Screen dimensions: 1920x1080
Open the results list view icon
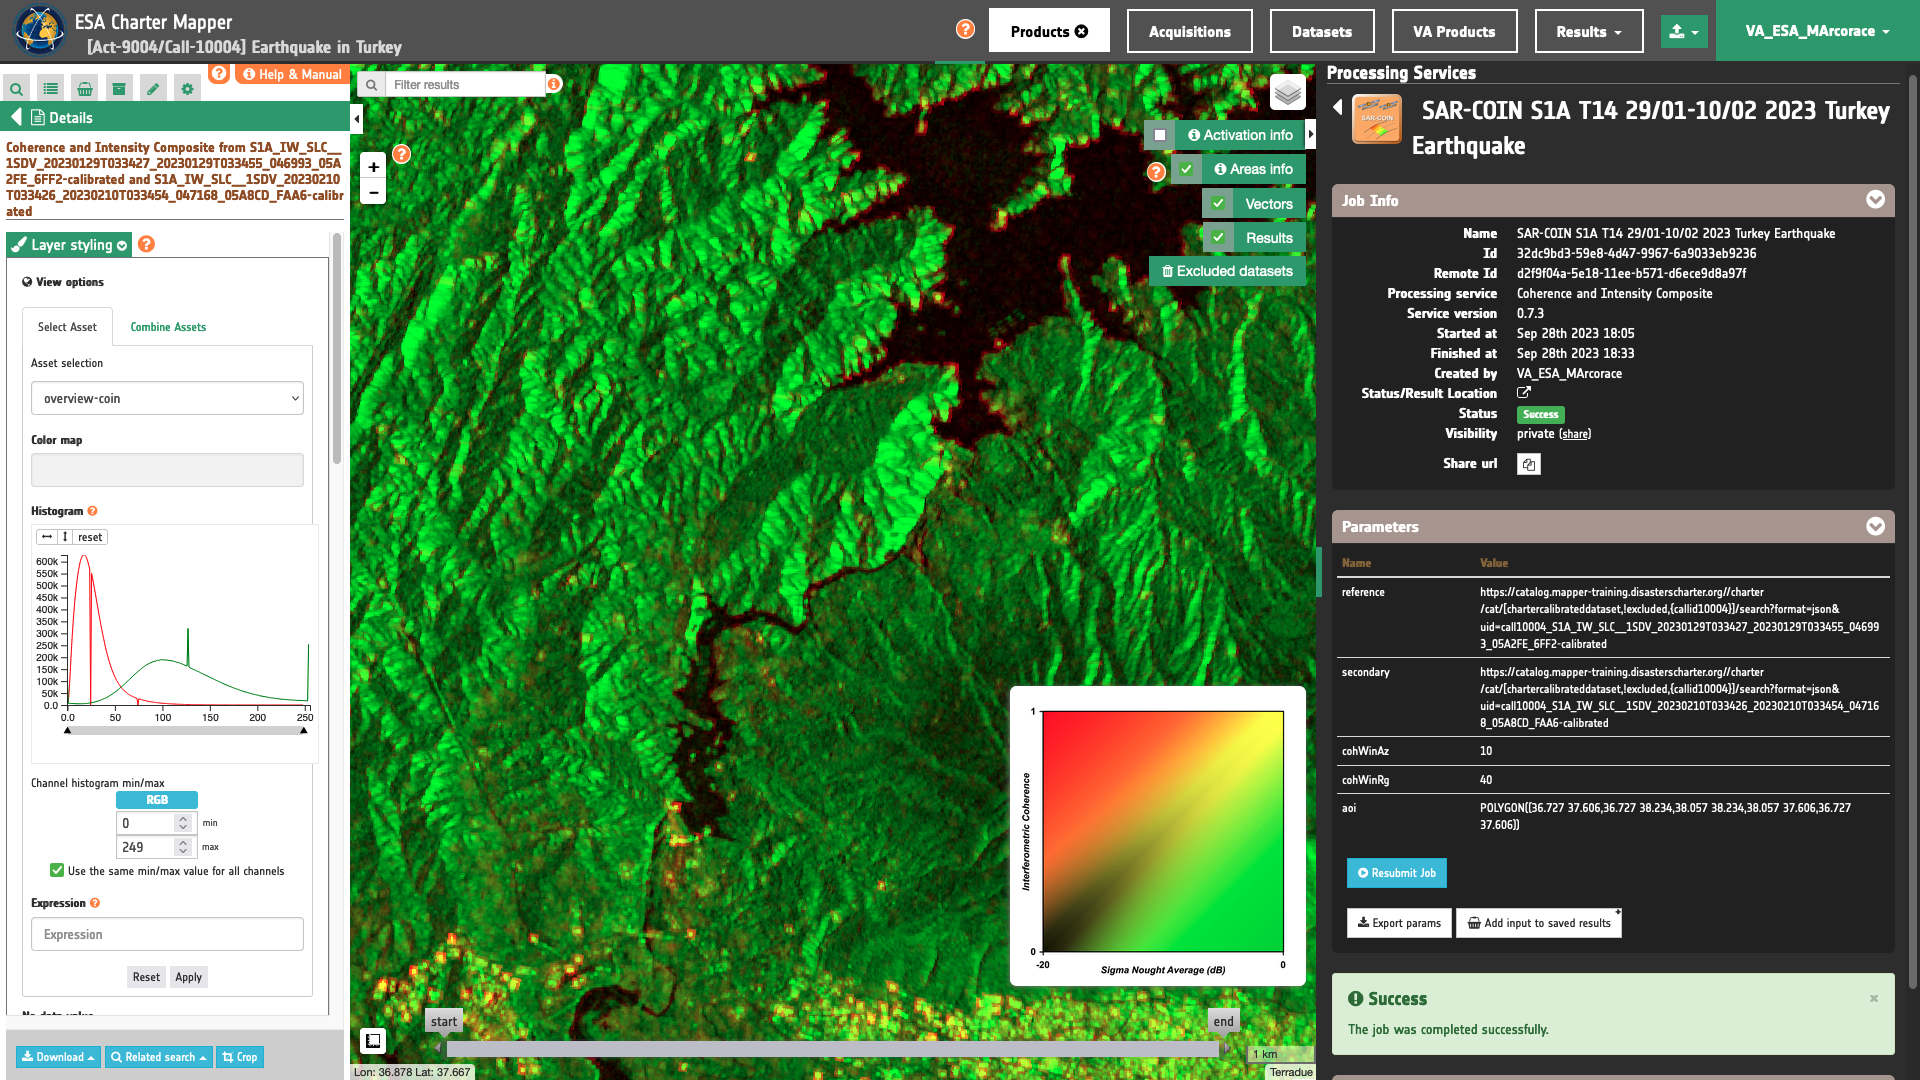[x=51, y=89]
